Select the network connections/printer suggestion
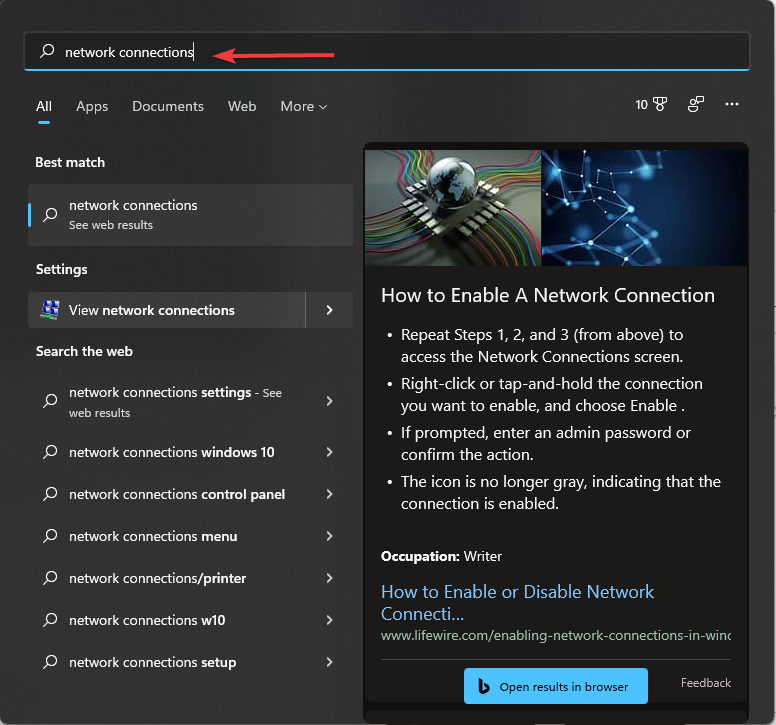 [x=157, y=578]
